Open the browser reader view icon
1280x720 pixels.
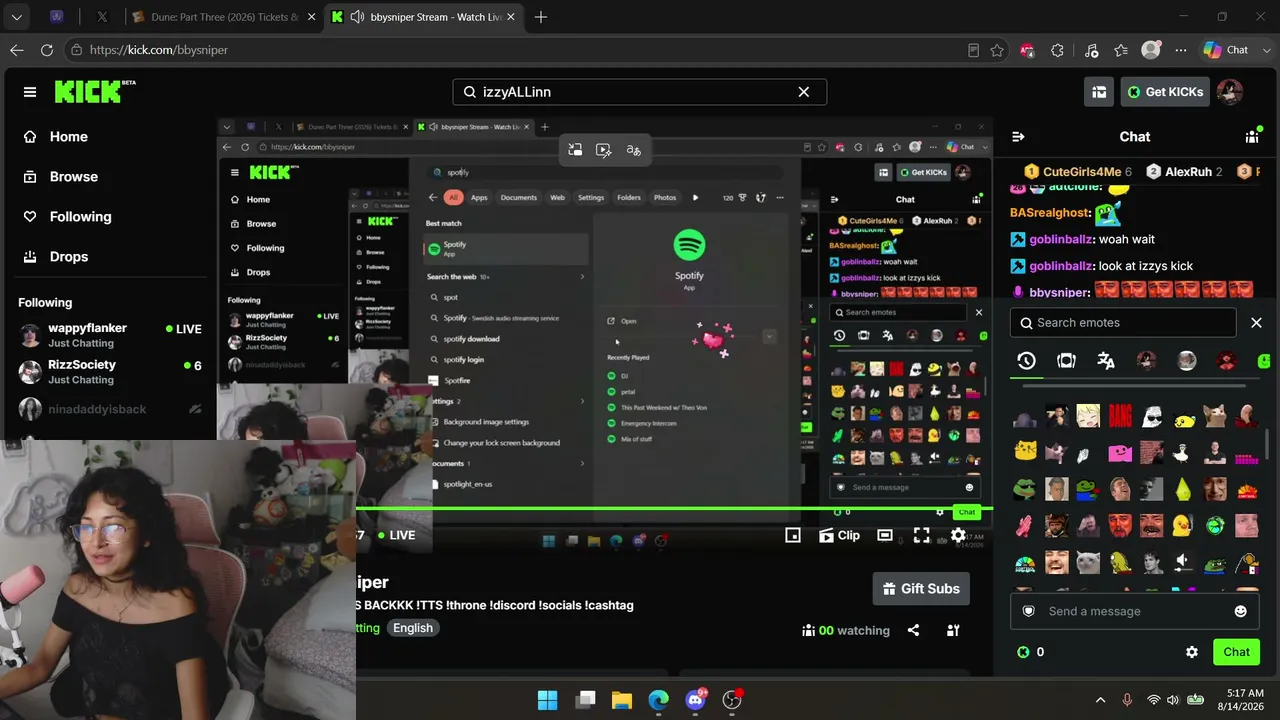click(974, 50)
